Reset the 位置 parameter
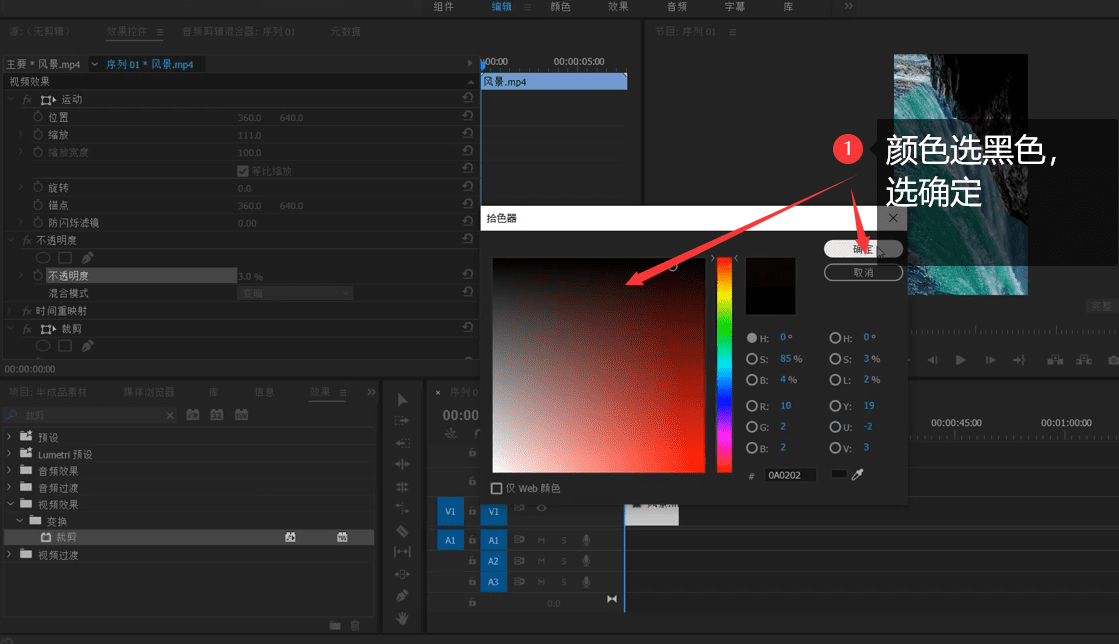 [467, 116]
